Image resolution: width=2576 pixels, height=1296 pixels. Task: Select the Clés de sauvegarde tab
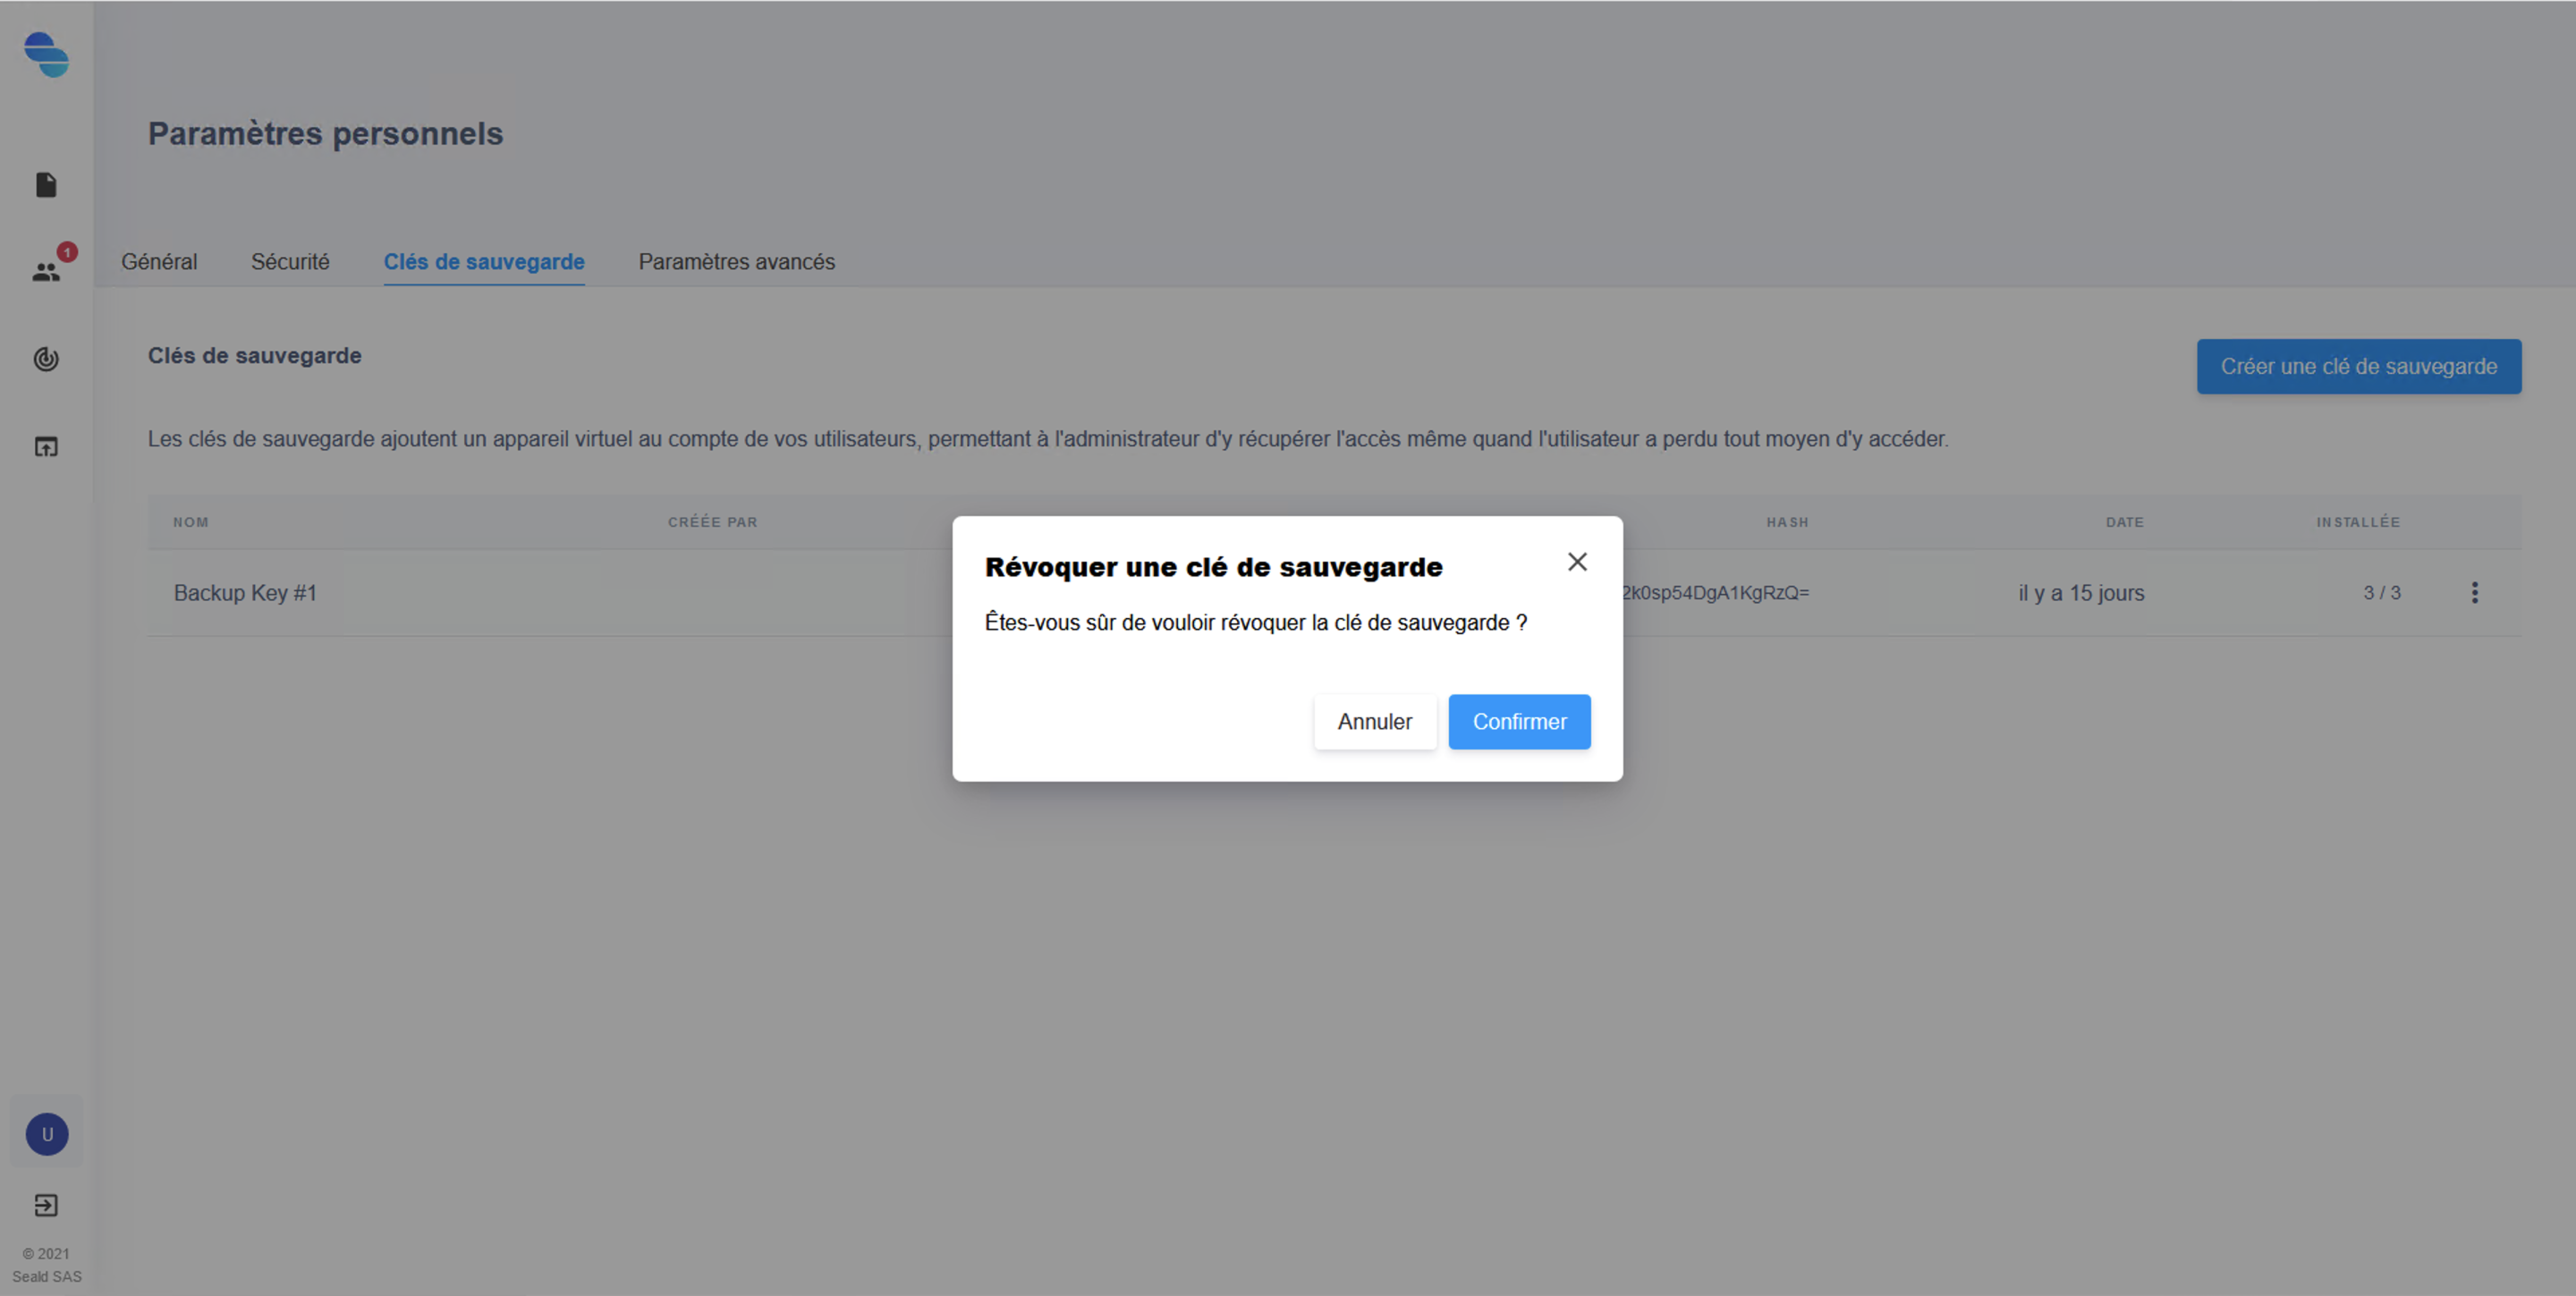pos(484,262)
